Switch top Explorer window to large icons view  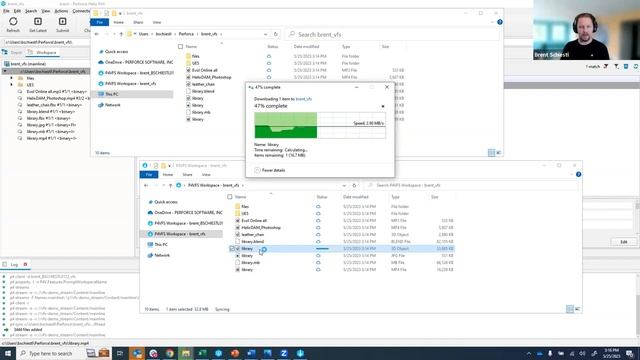point(498,153)
